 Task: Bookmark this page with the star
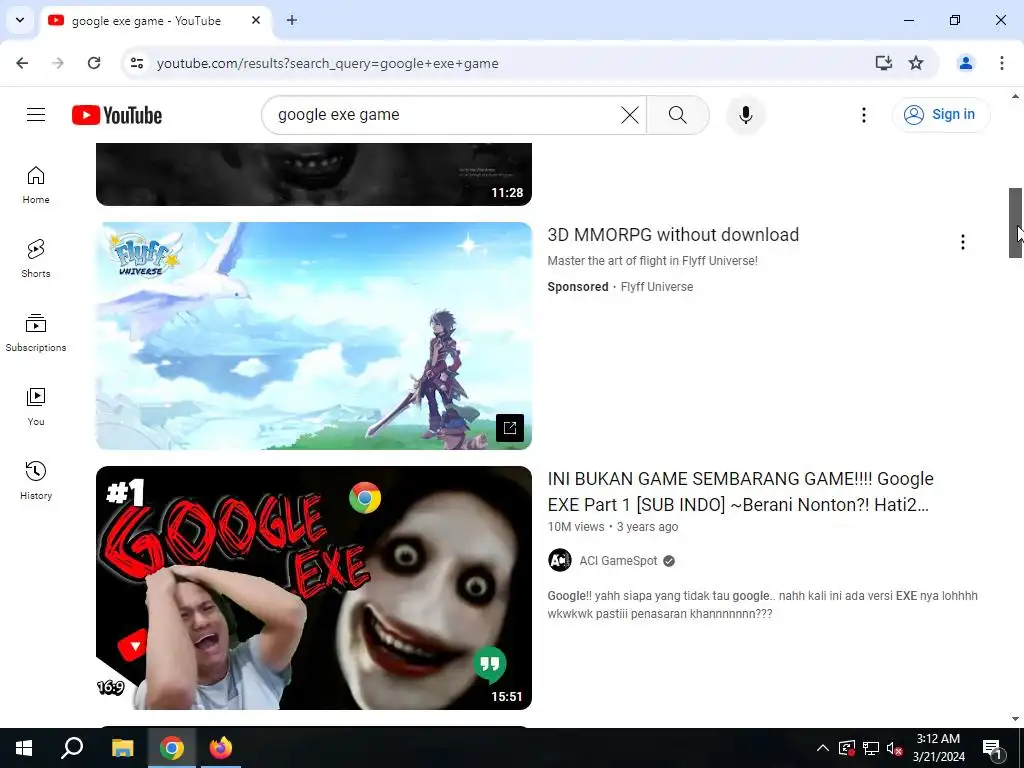pos(916,63)
